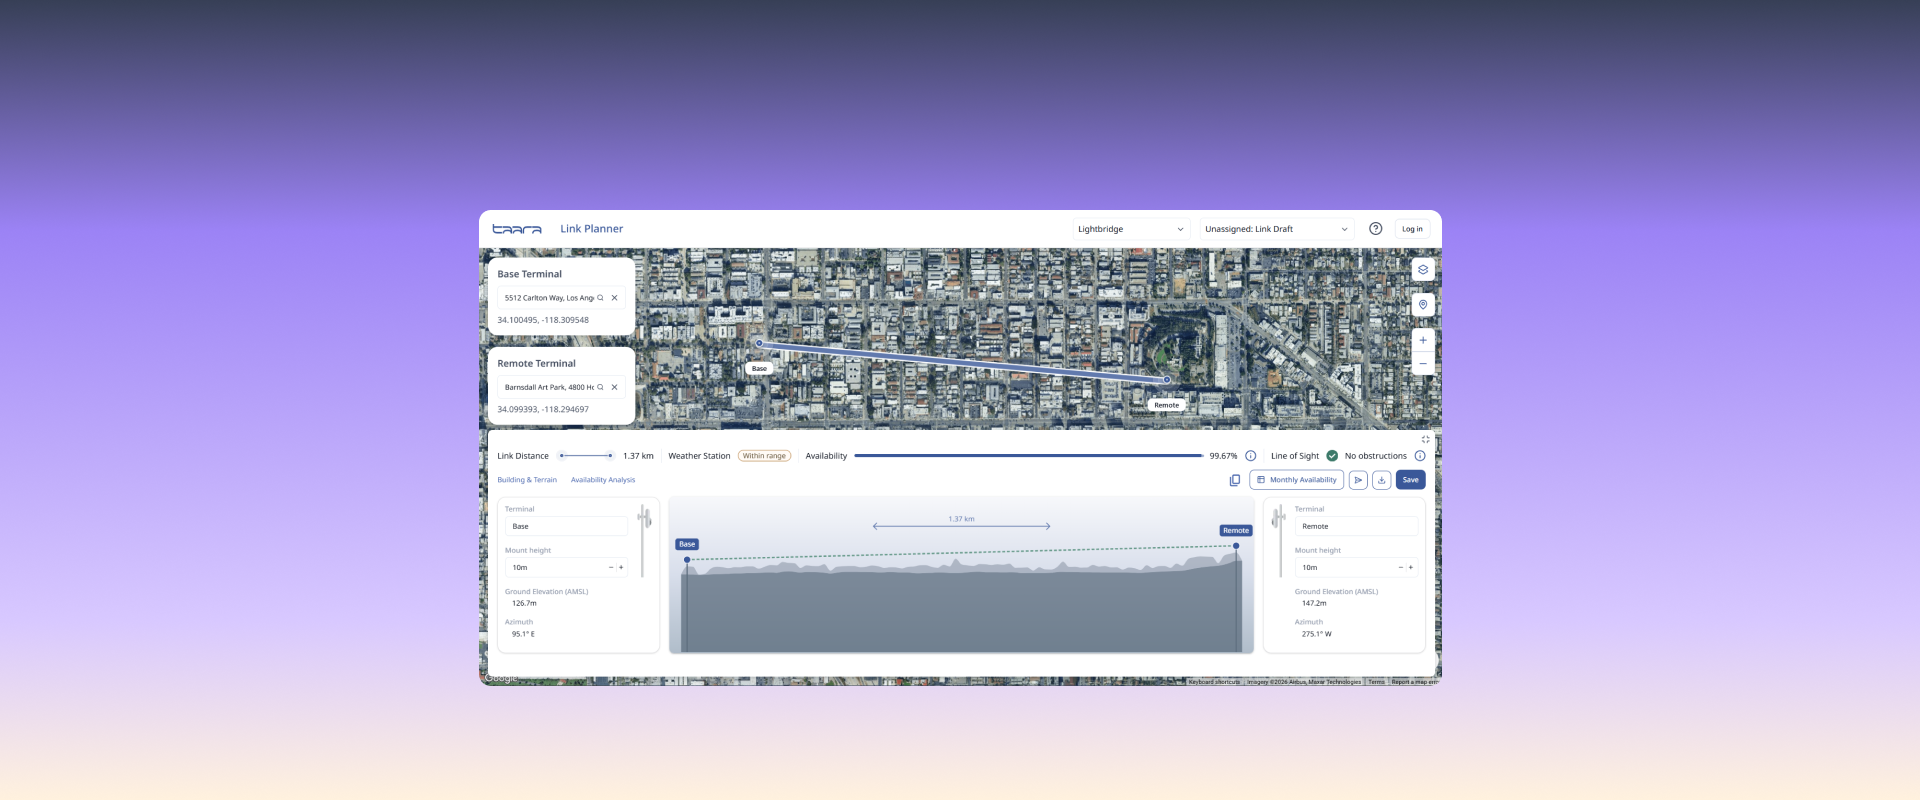Decrease Base mount height
The image size is (1920, 800).
pos(611,568)
